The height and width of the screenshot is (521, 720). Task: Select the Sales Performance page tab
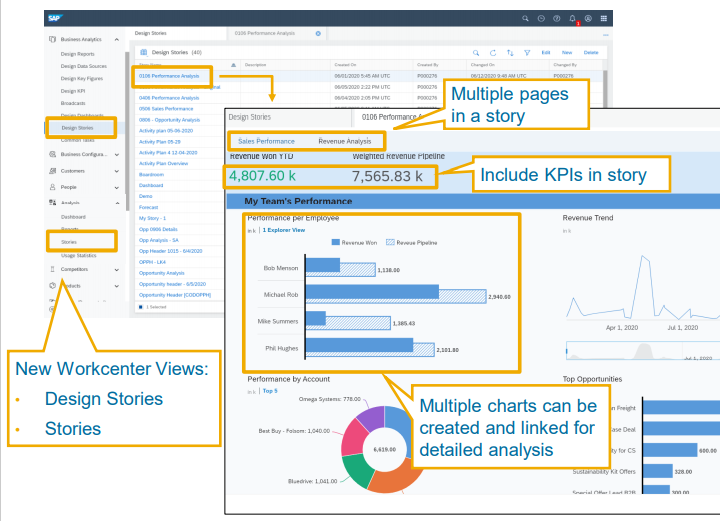tap(266, 141)
